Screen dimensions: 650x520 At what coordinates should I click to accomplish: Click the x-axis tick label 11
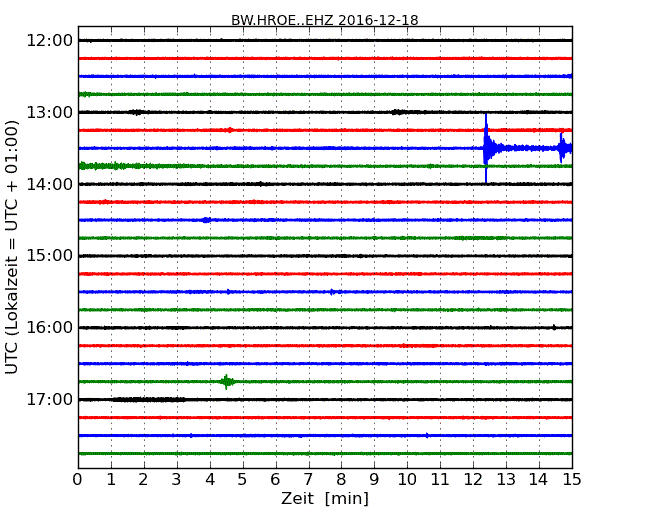coord(440,480)
